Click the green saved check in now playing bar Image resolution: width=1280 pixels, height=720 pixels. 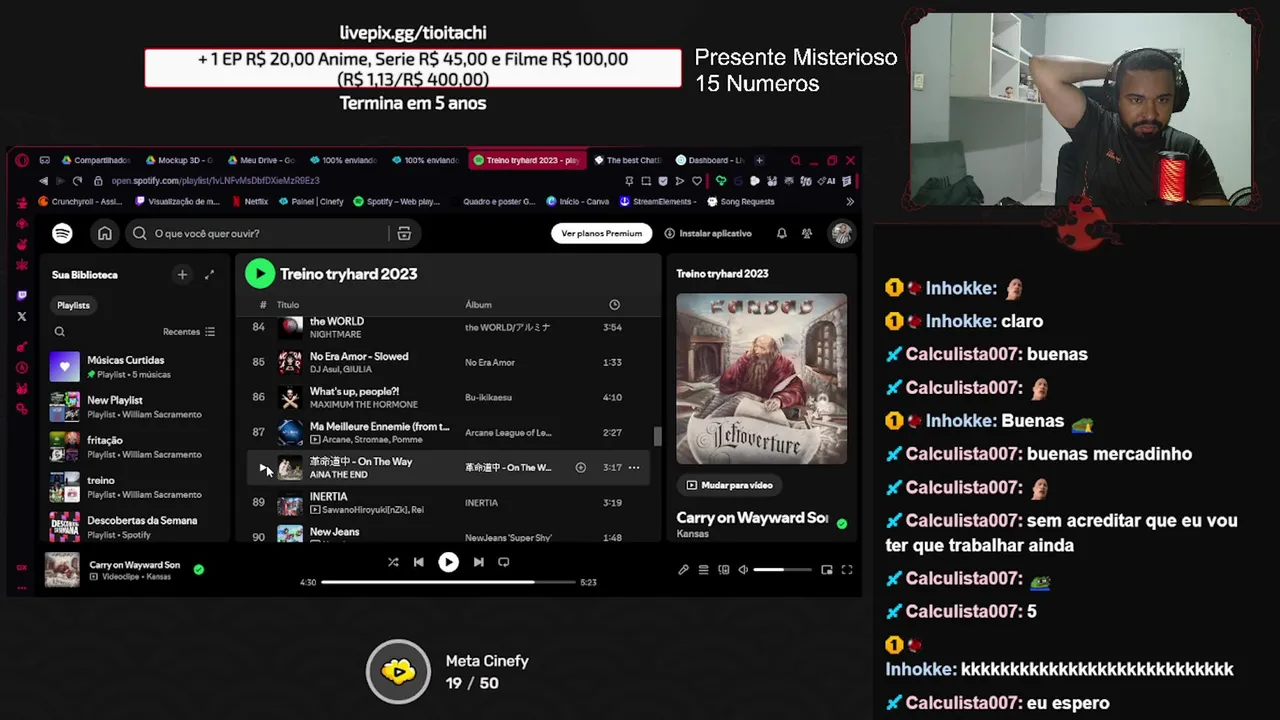tap(199, 569)
